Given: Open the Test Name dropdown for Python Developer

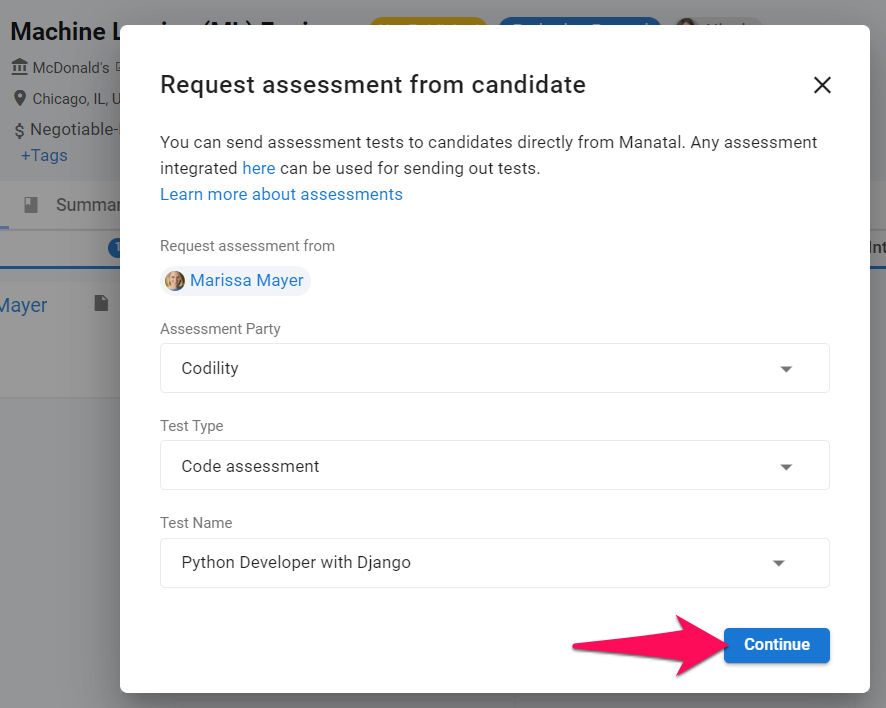Looking at the screenshot, I should click(494, 563).
